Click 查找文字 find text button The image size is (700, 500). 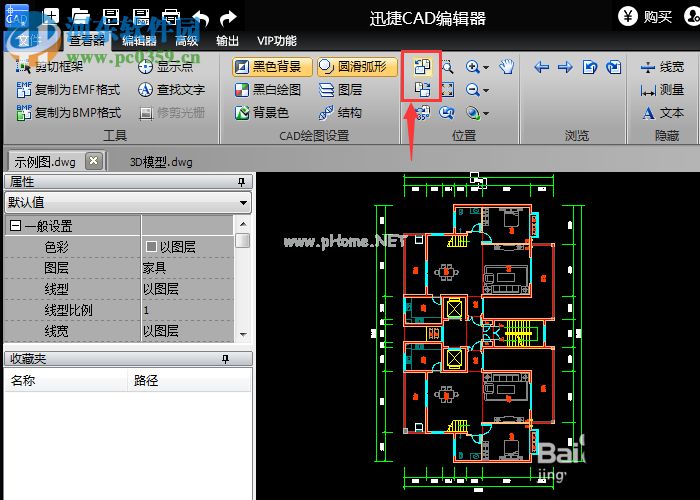[x=171, y=90]
